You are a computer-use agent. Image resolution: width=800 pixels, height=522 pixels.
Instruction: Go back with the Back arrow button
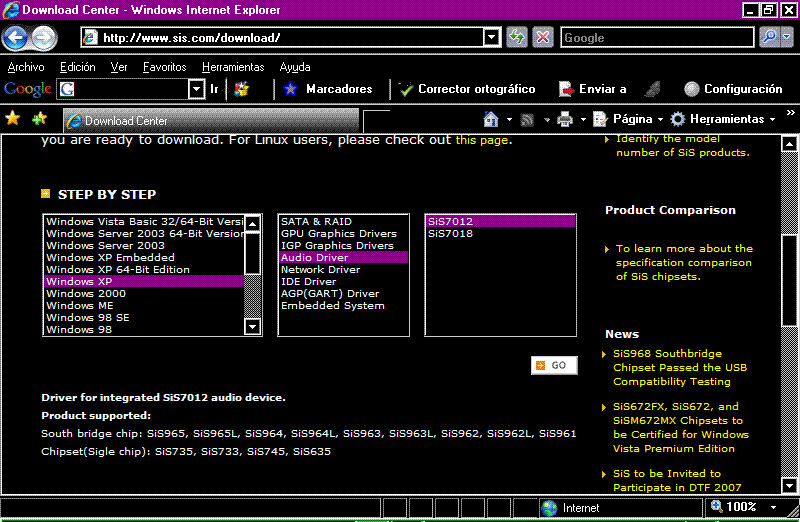point(15,37)
